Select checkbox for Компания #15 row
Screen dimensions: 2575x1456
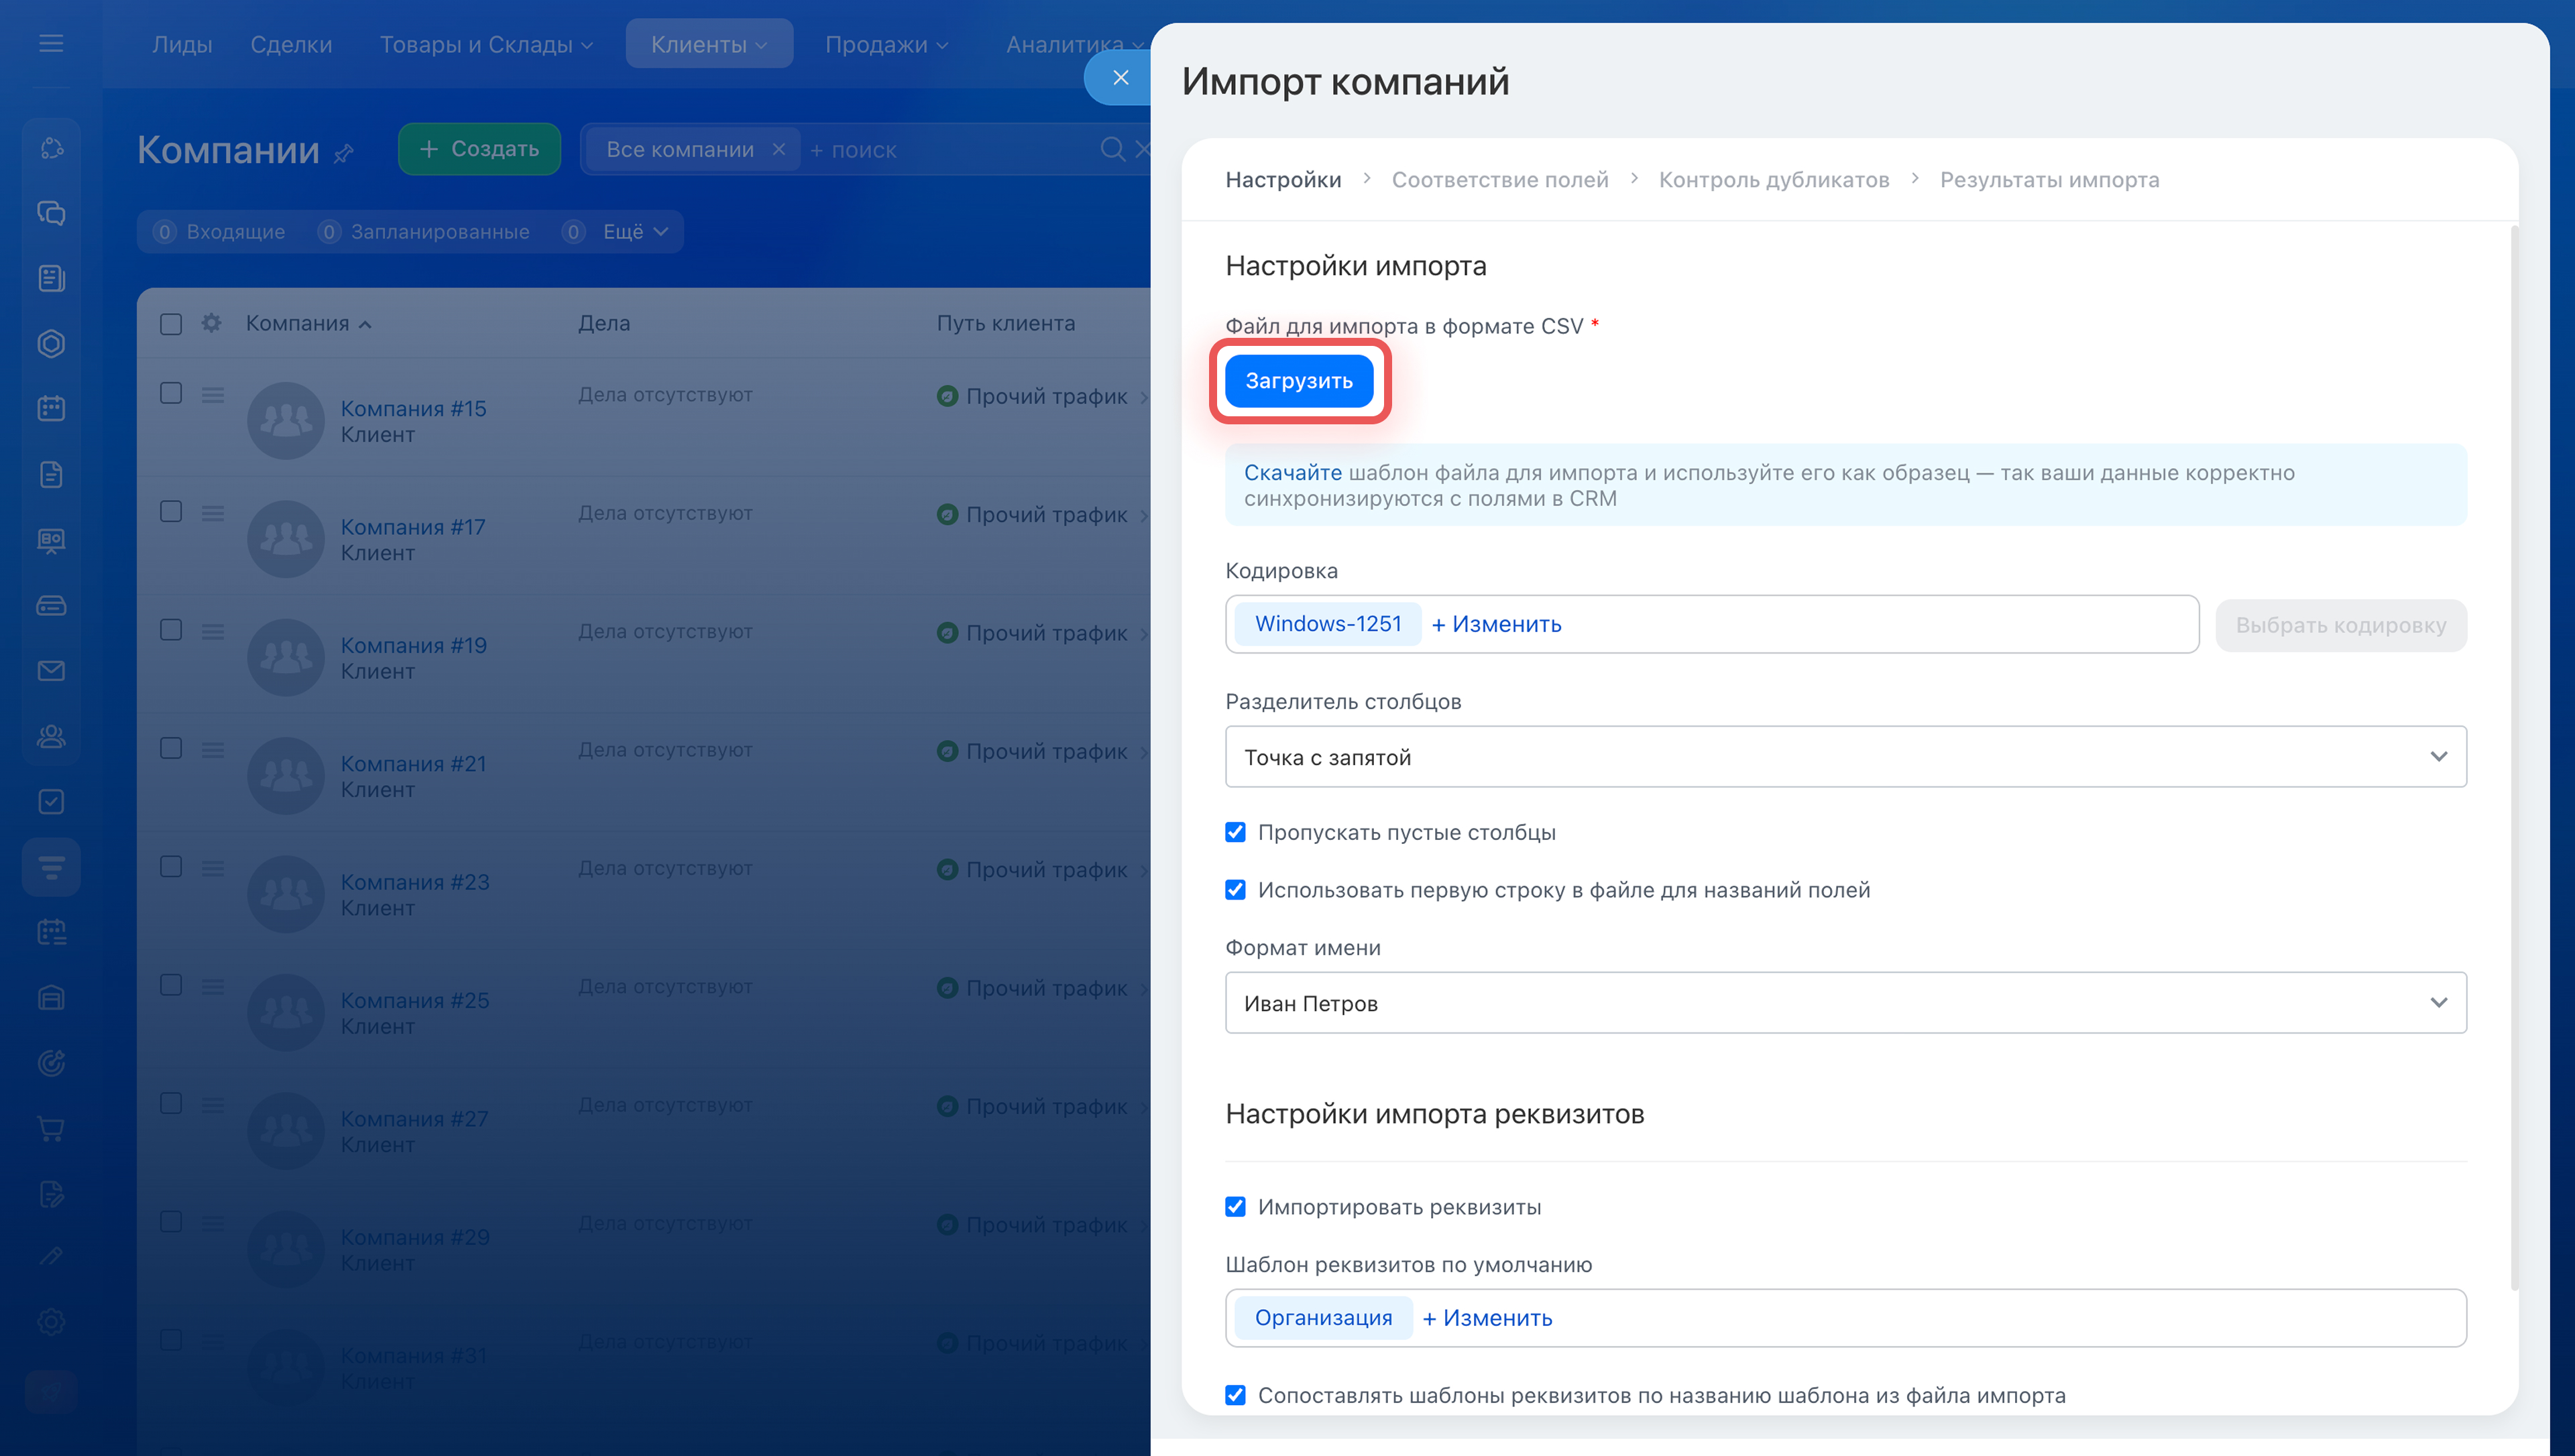[x=171, y=393]
